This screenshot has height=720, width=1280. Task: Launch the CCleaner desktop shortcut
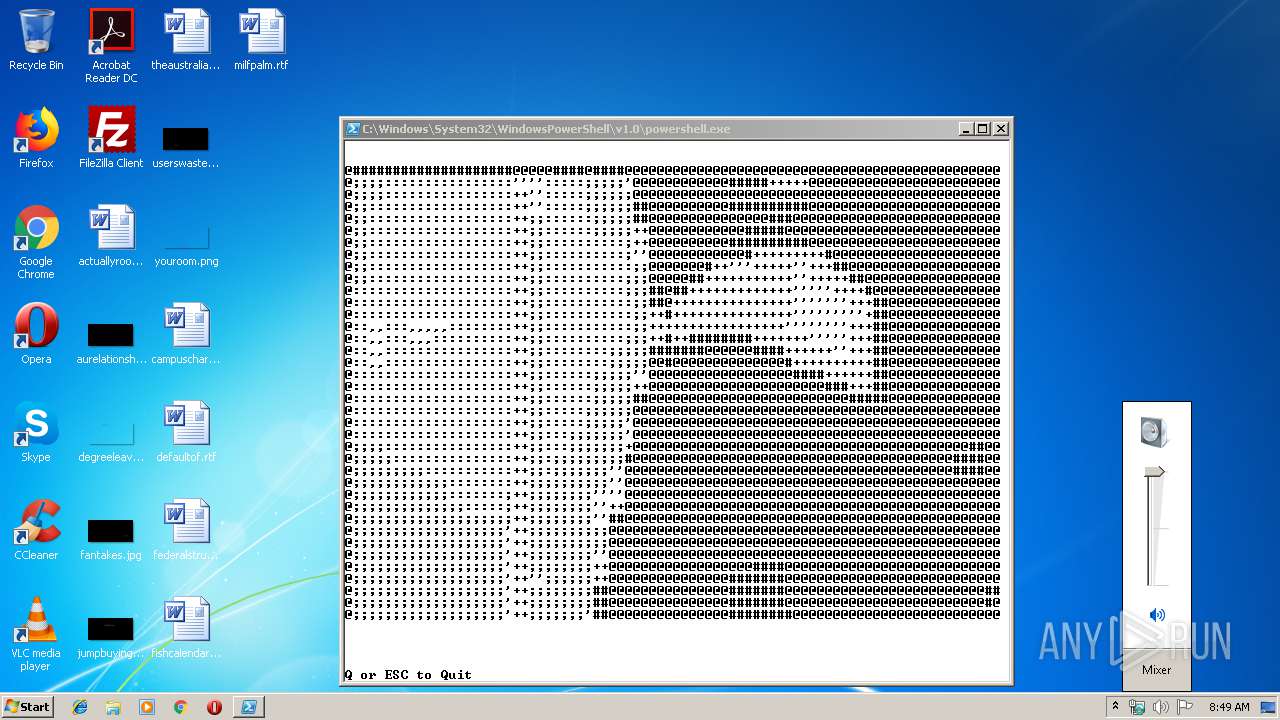[x=36, y=530]
